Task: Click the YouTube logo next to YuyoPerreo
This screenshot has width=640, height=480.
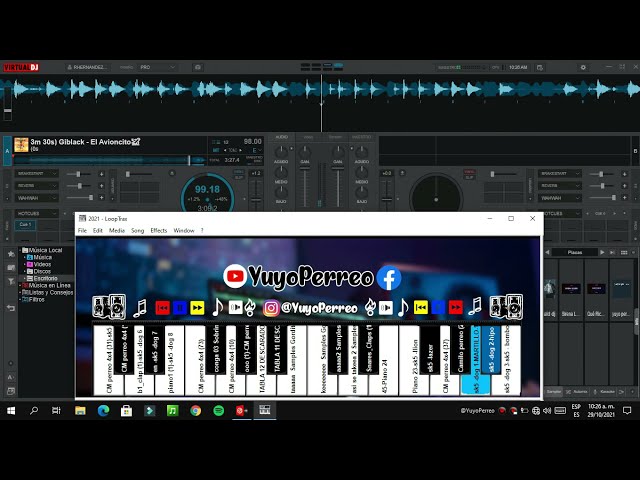Action: pos(235,276)
